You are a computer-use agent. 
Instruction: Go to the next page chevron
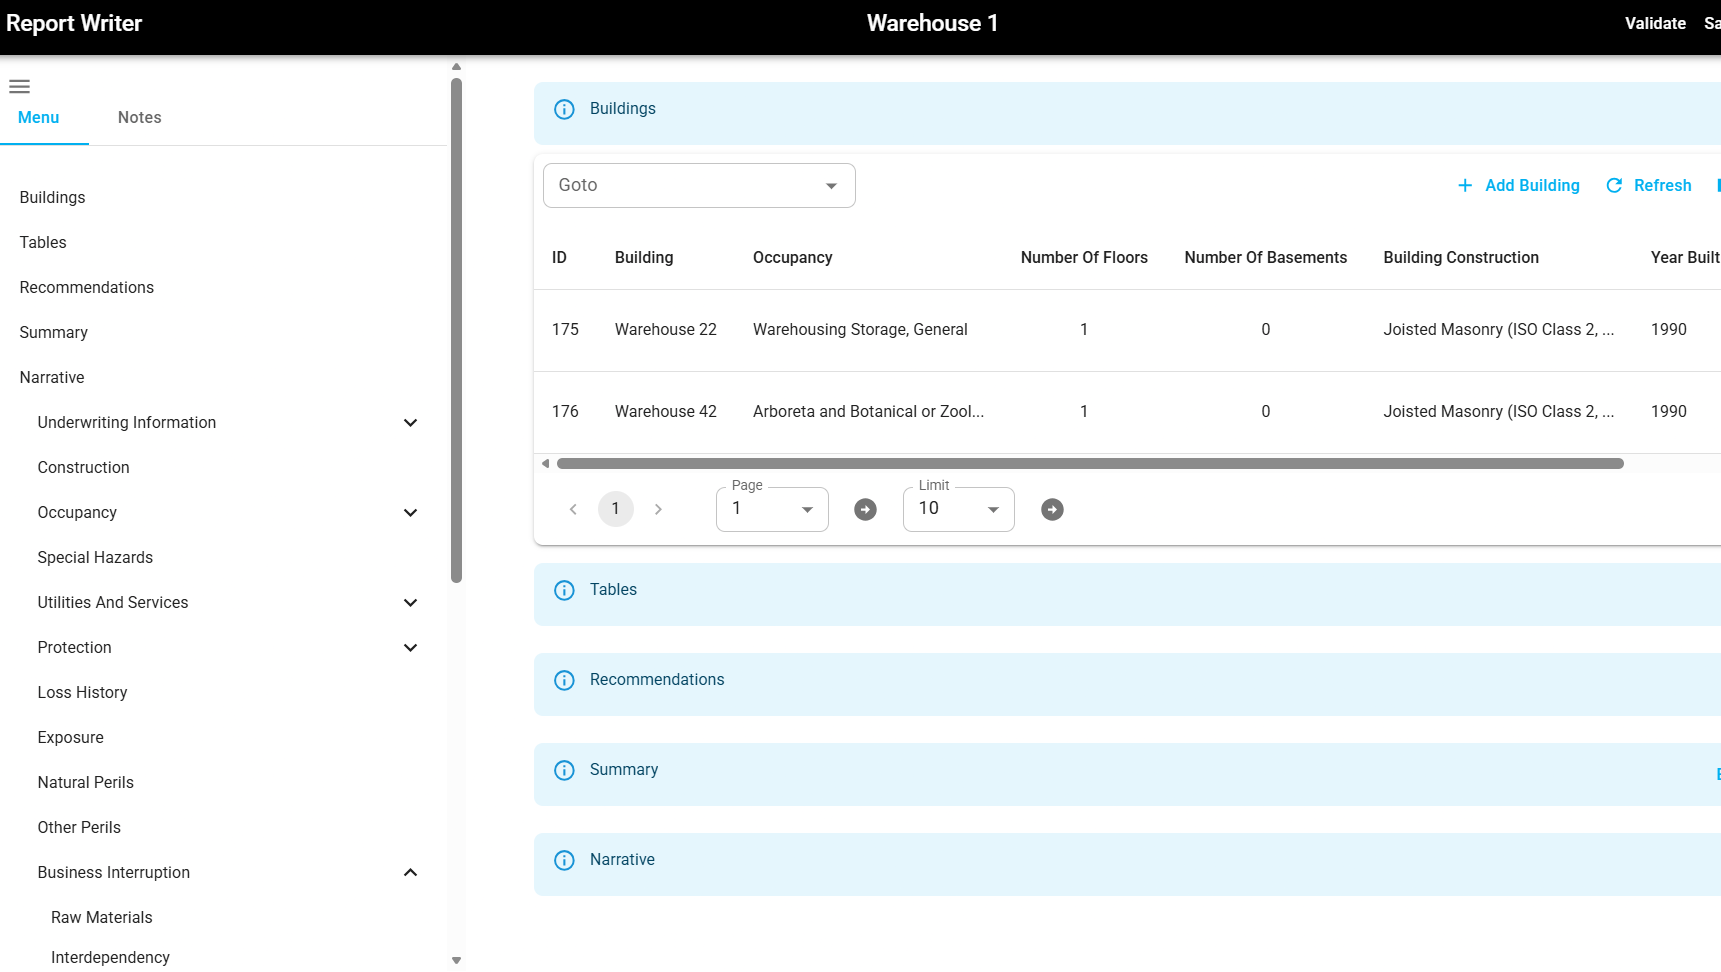(658, 509)
